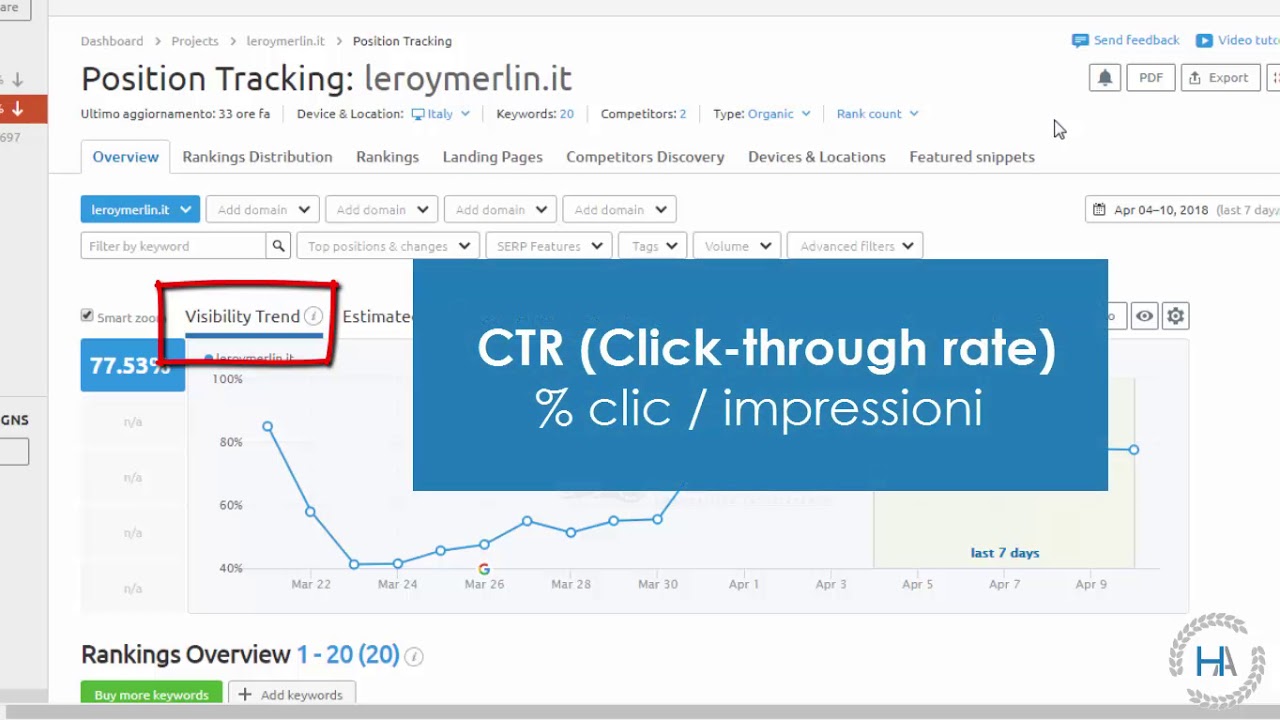The height and width of the screenshot is (720, 1280).
Task: Open the Type Organic dropdown
Action: (779, 114)
